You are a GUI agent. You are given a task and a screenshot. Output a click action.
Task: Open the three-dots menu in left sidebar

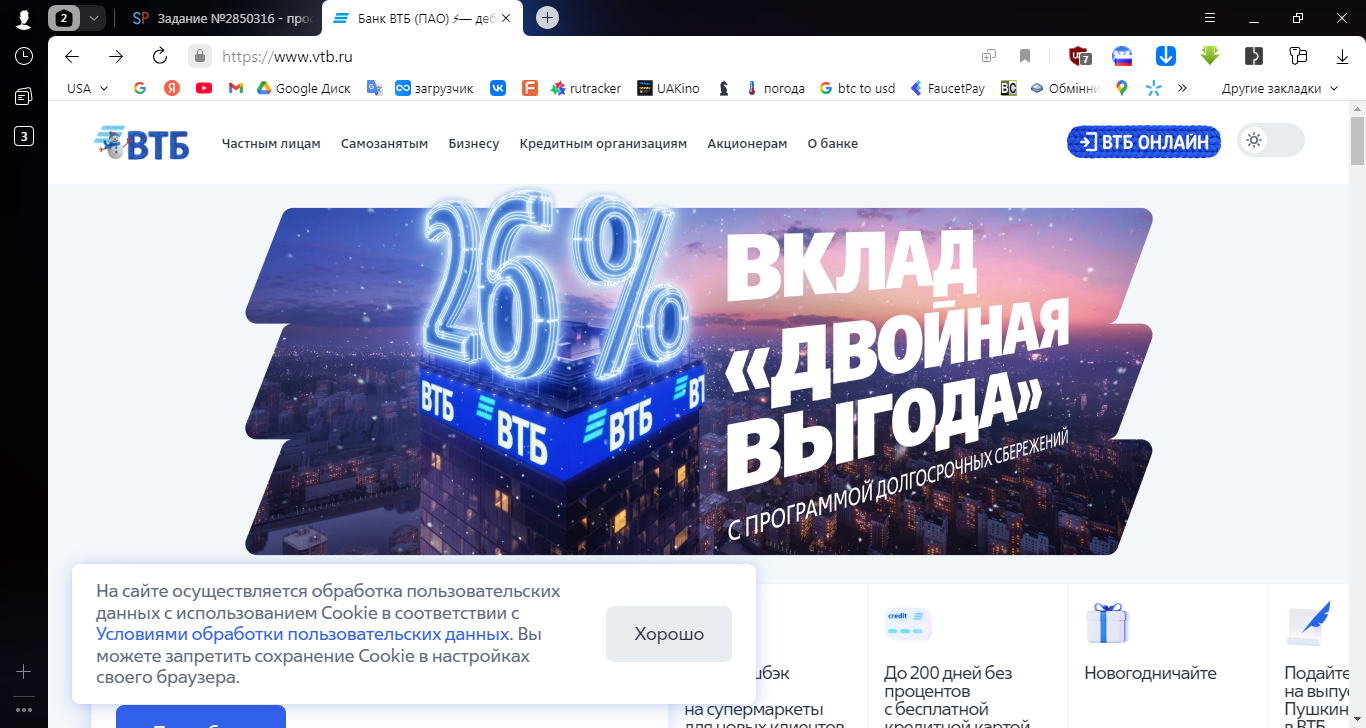(x=23, y=709)
